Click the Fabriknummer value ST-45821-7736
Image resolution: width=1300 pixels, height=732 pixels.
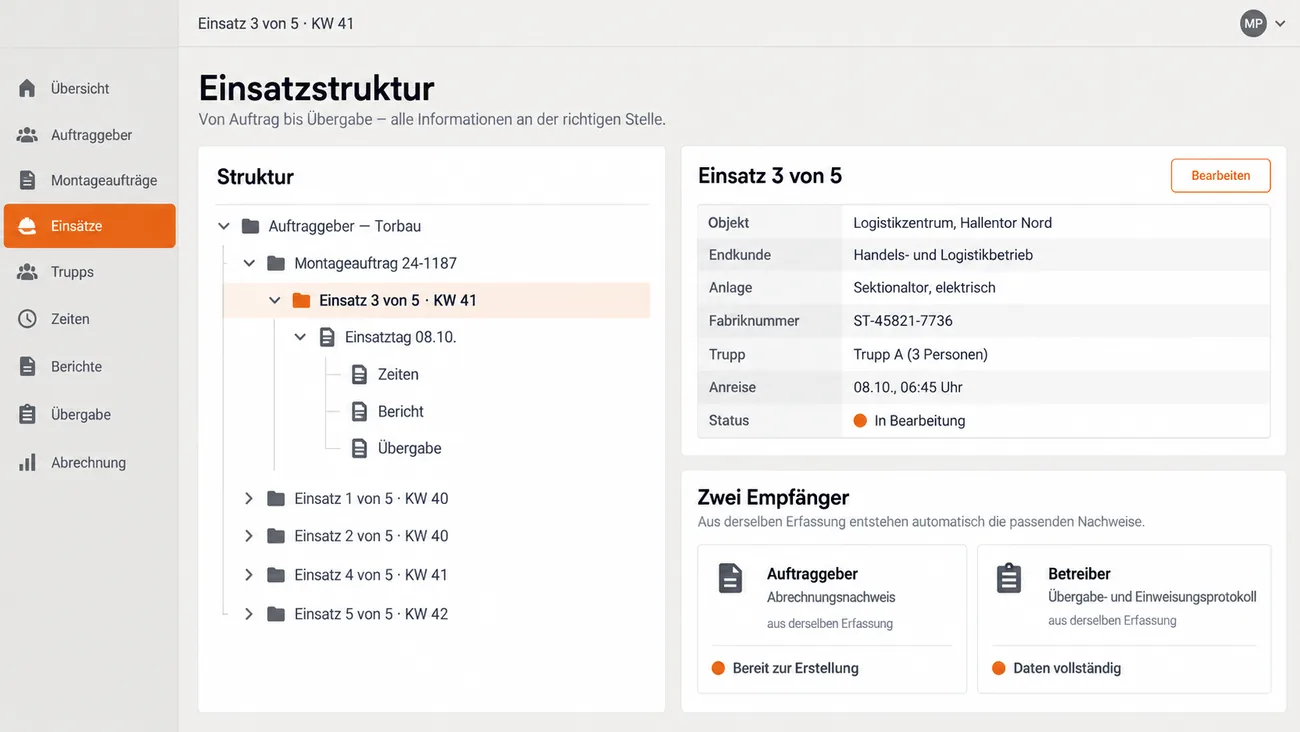903,321
